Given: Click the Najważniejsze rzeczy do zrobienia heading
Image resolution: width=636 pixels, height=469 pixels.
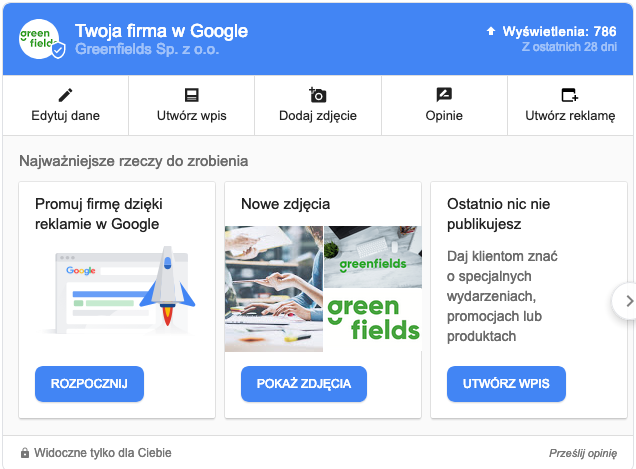Looking at the screenshot, I should click(x=133, y=161).
